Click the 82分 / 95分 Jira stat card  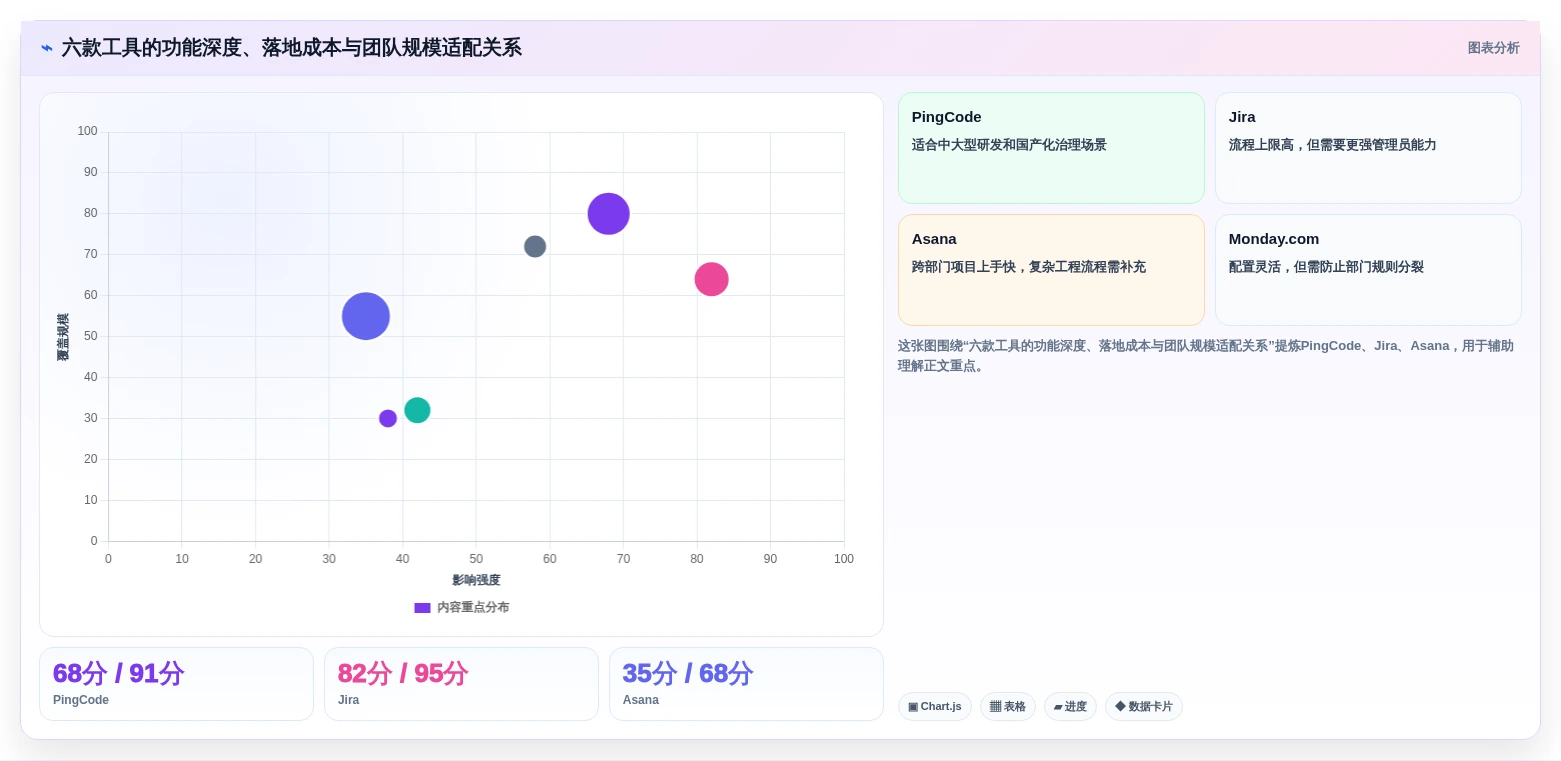461,684
